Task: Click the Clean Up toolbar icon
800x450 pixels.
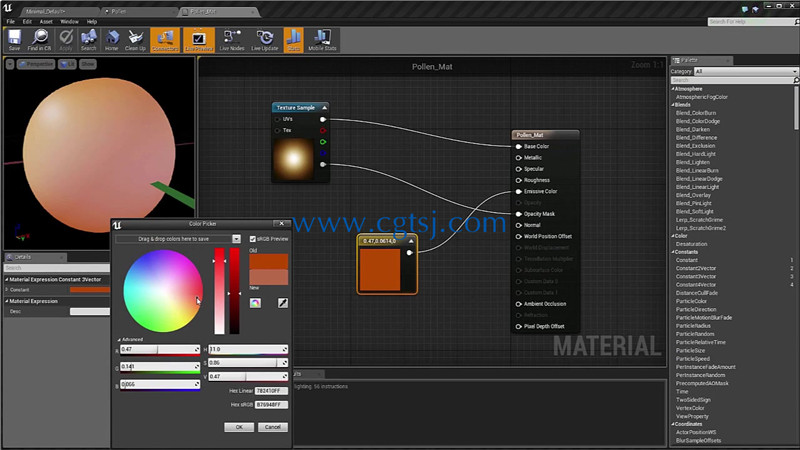Action: (x=135, y=40)
